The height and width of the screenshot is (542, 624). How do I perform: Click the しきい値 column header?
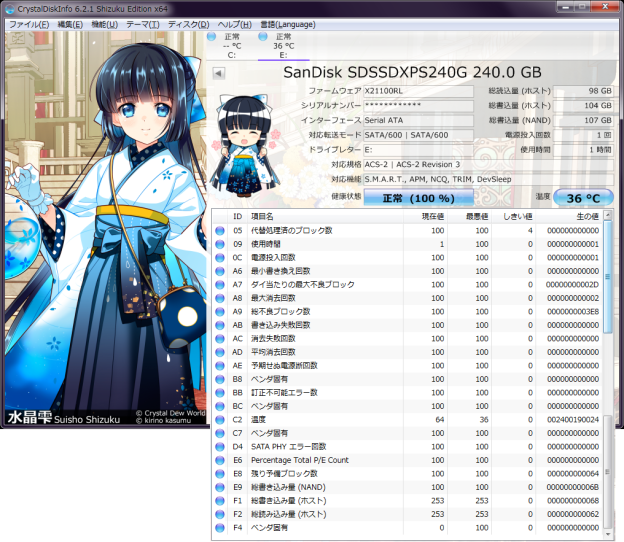point(513,216)
